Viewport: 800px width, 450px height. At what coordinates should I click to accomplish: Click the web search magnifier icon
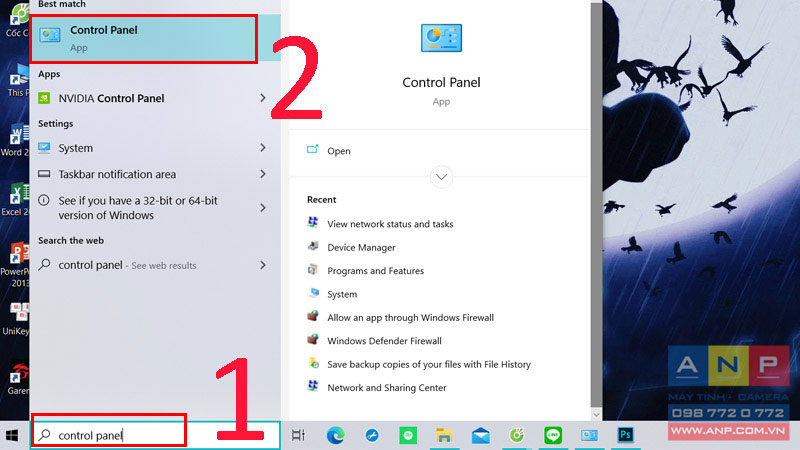(44, 264)
